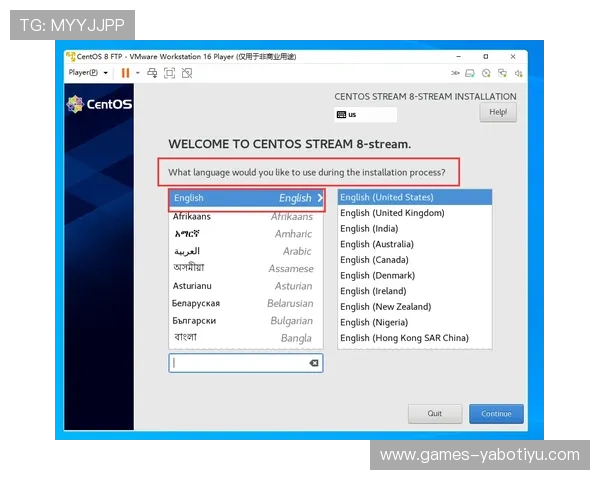Select Assamese language row
Screen dimensions: 600x480
(246, 269)
